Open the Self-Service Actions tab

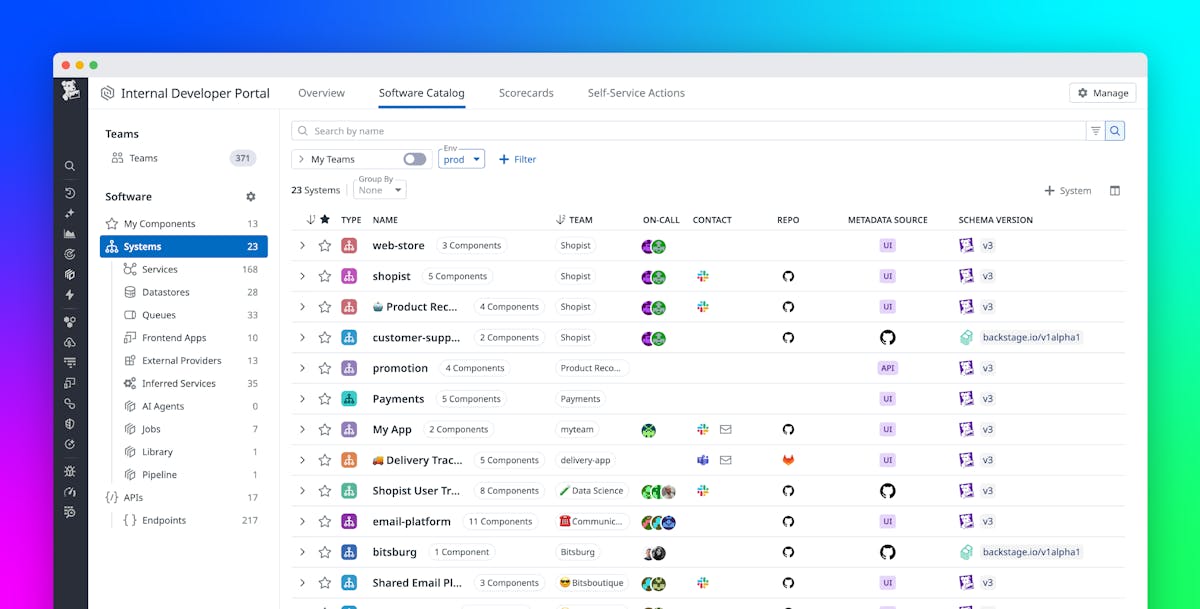(x=636, y=92)
